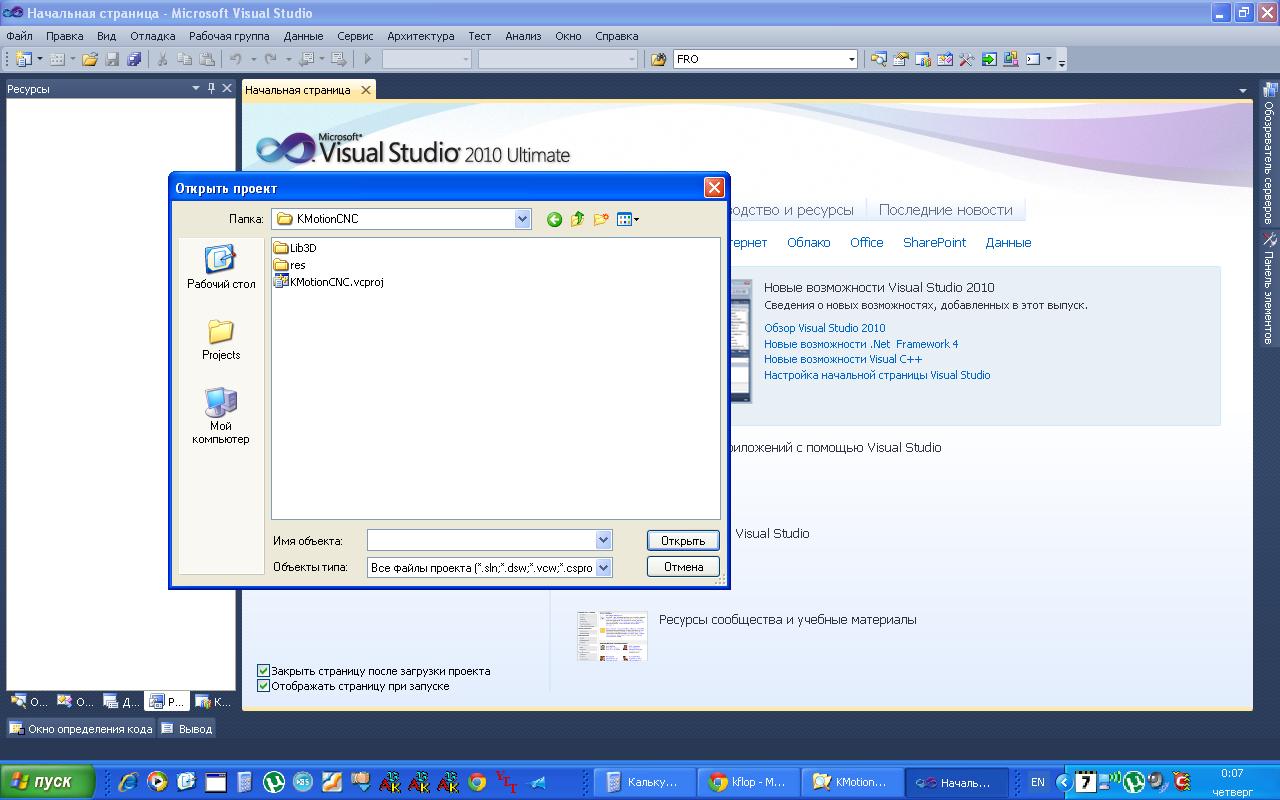Click the Find in Files icon
Image resolution: width=1280 pixels, height=800 pixels.
[658, 59]
